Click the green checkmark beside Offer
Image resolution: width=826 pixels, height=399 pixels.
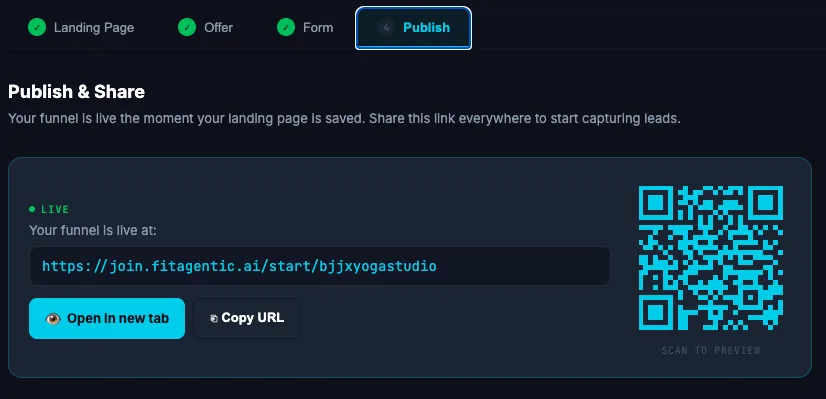tap(187, 27)
